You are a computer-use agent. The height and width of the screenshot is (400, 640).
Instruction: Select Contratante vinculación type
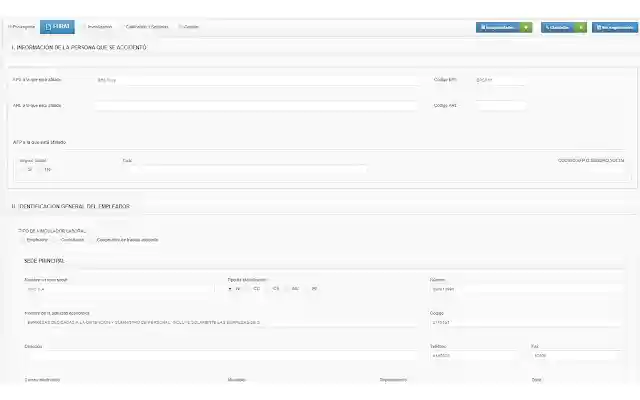click(57, 240)
